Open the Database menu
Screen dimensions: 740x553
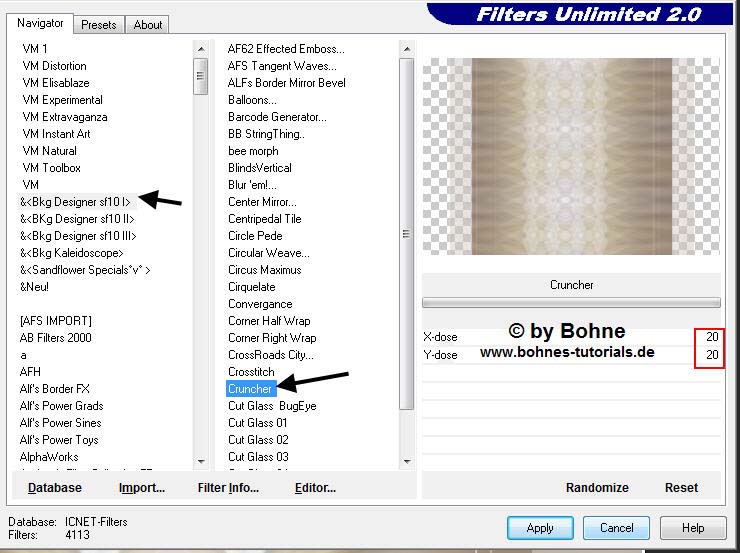[x=55, y=488]
